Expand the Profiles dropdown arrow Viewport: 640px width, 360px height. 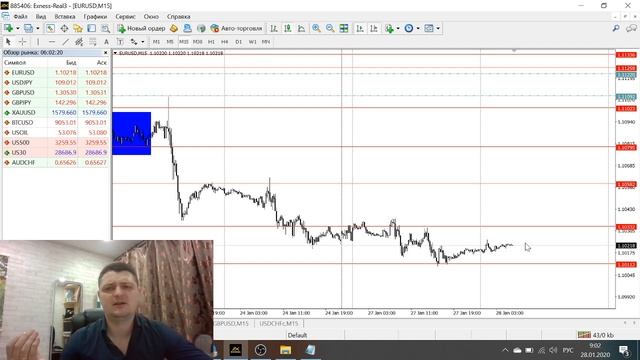(37, 28)
